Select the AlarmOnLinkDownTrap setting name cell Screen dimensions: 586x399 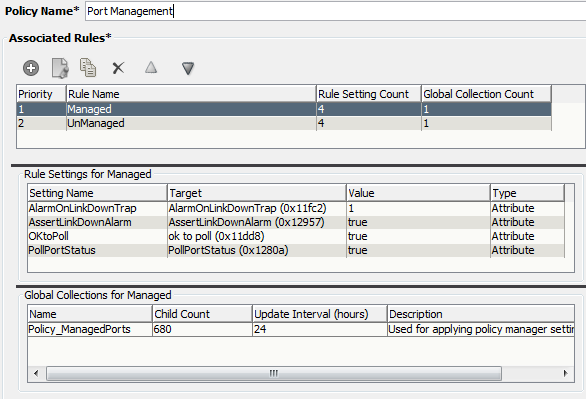pos(97,208)
